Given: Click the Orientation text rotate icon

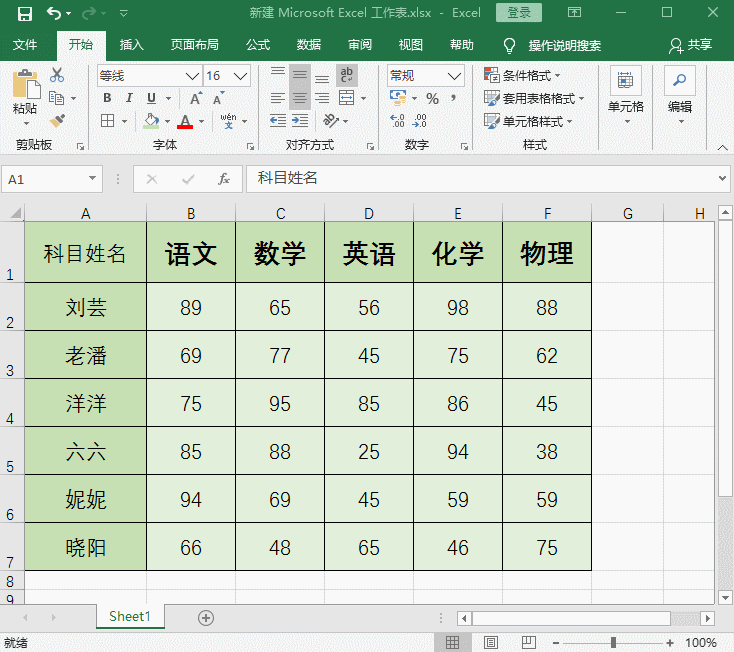Looking at the screenshot, I should pyautogui.click(x=330, y=121).
